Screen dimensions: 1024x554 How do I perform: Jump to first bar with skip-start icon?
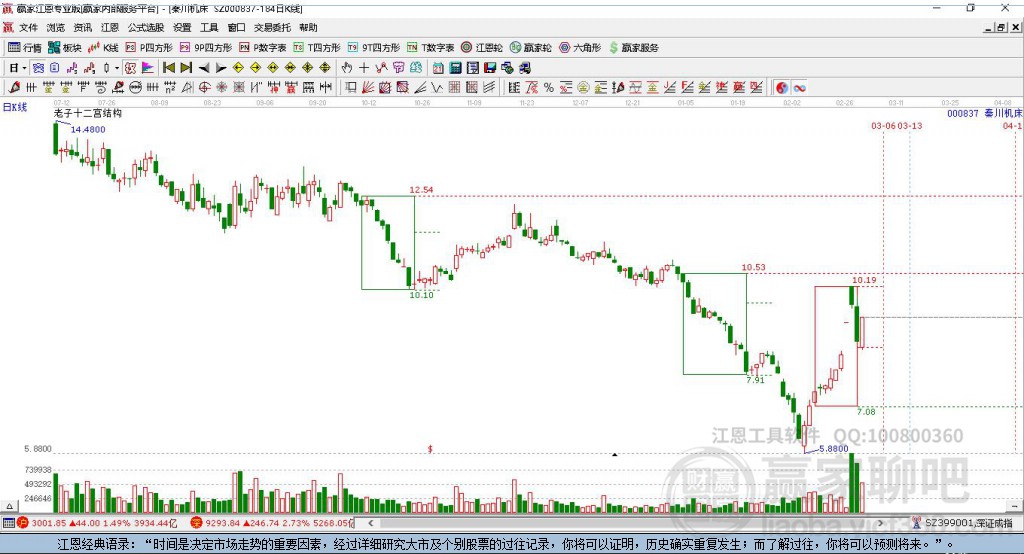pyautogui.click(x=168, y=68)
